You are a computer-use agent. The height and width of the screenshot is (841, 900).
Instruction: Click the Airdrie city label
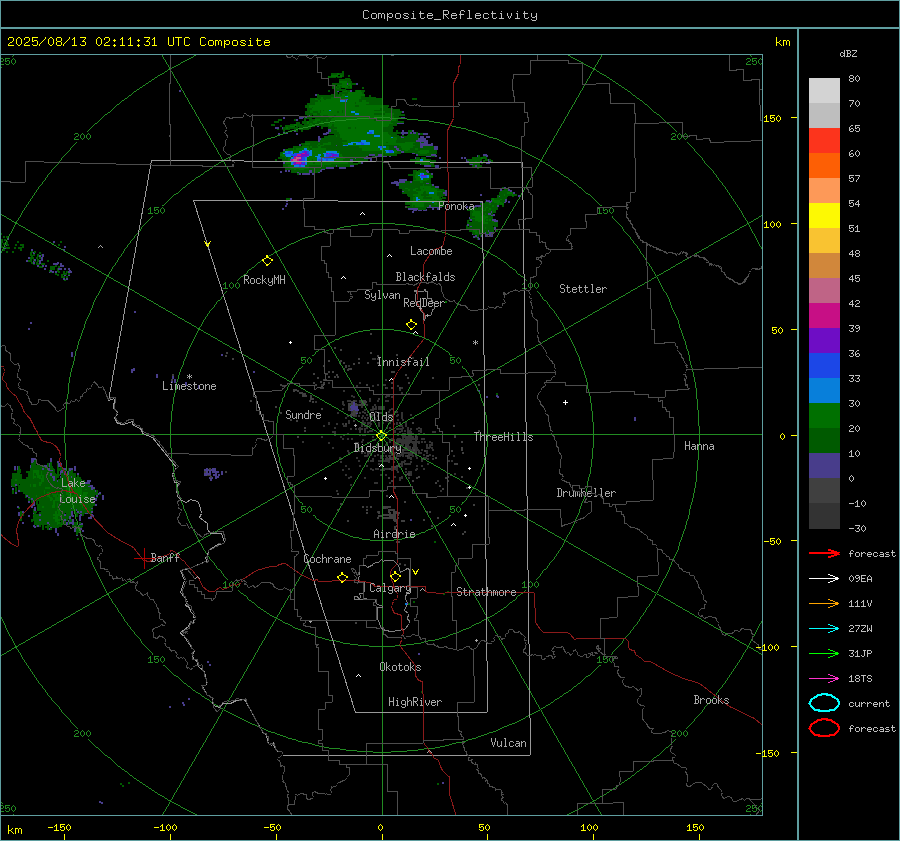click(394, 534)
